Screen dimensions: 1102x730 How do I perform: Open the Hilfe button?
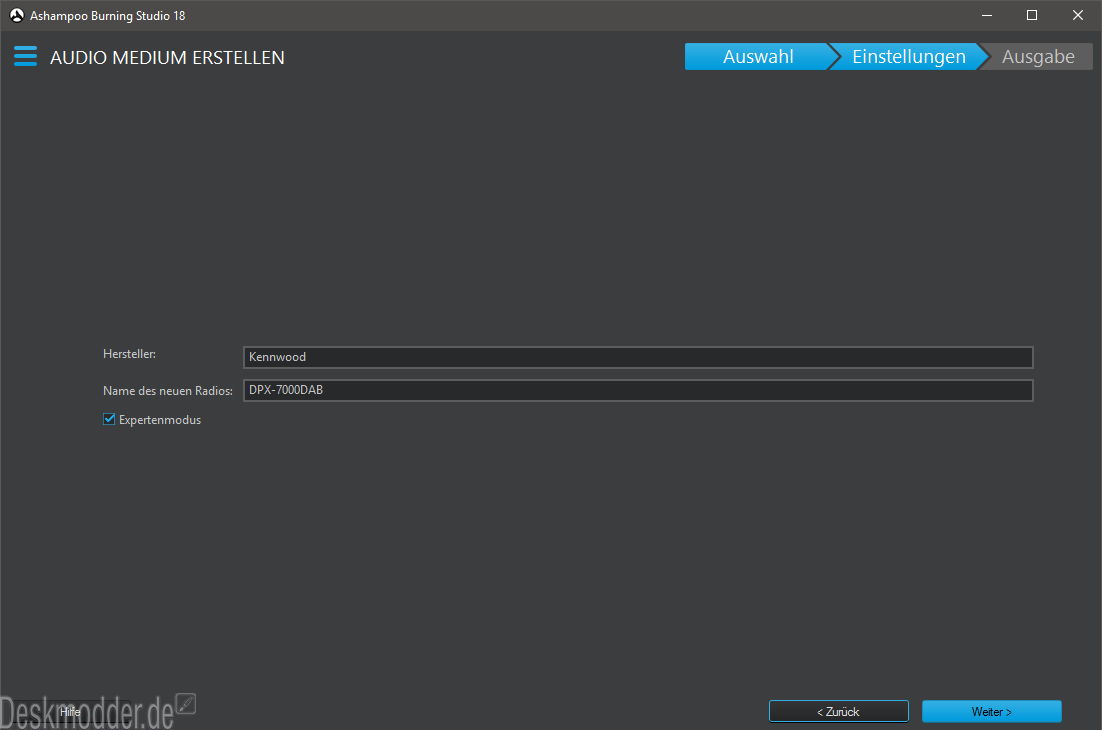click(70, 712)
